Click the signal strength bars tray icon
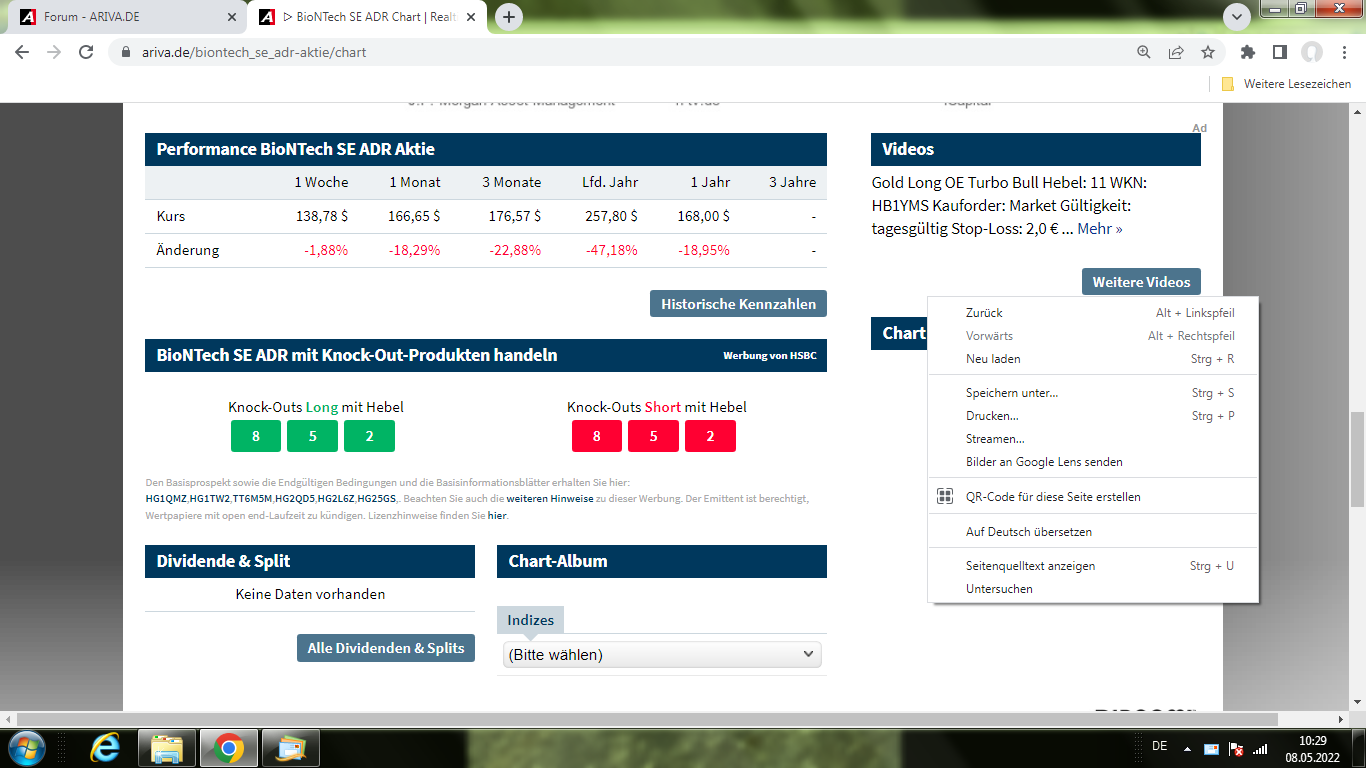Viewport: 1366px width, 768px height. tap(1260, 748)
